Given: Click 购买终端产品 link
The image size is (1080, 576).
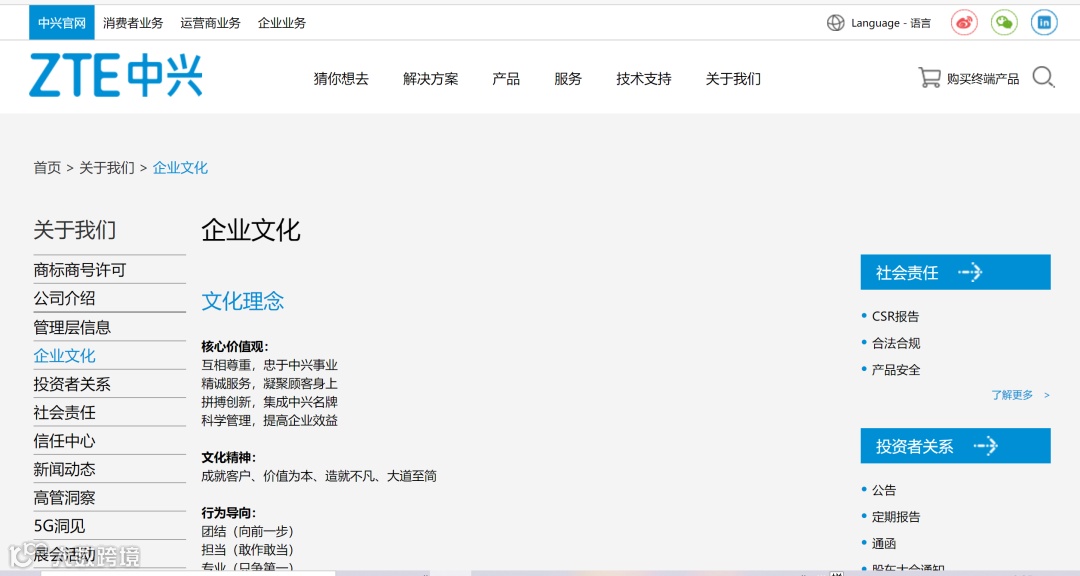Looking at the screenshot, I should pyautogui.click(x=983, y=79).
